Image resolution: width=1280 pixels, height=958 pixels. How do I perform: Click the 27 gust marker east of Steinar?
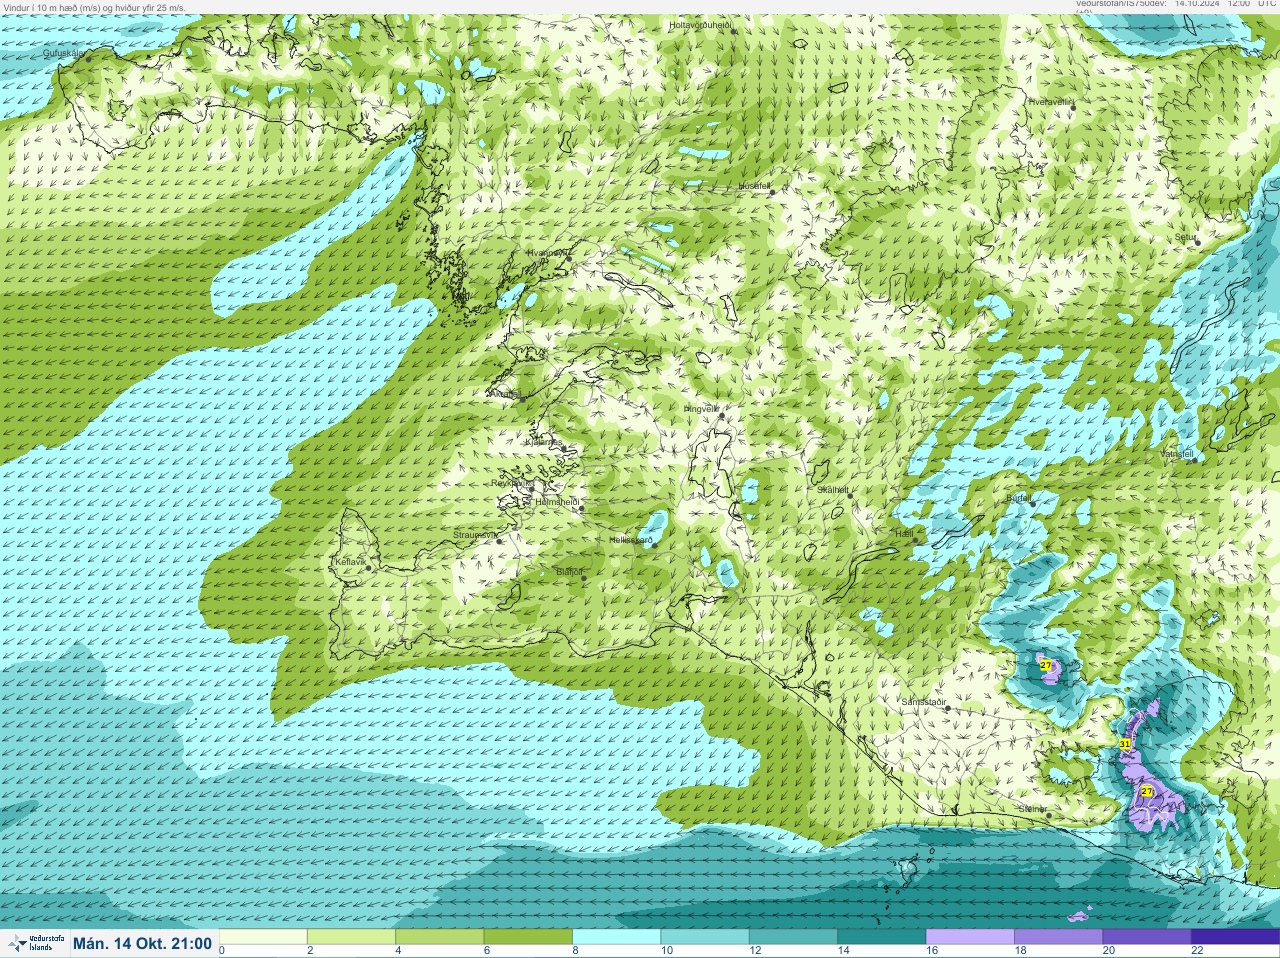point(1147,791)
